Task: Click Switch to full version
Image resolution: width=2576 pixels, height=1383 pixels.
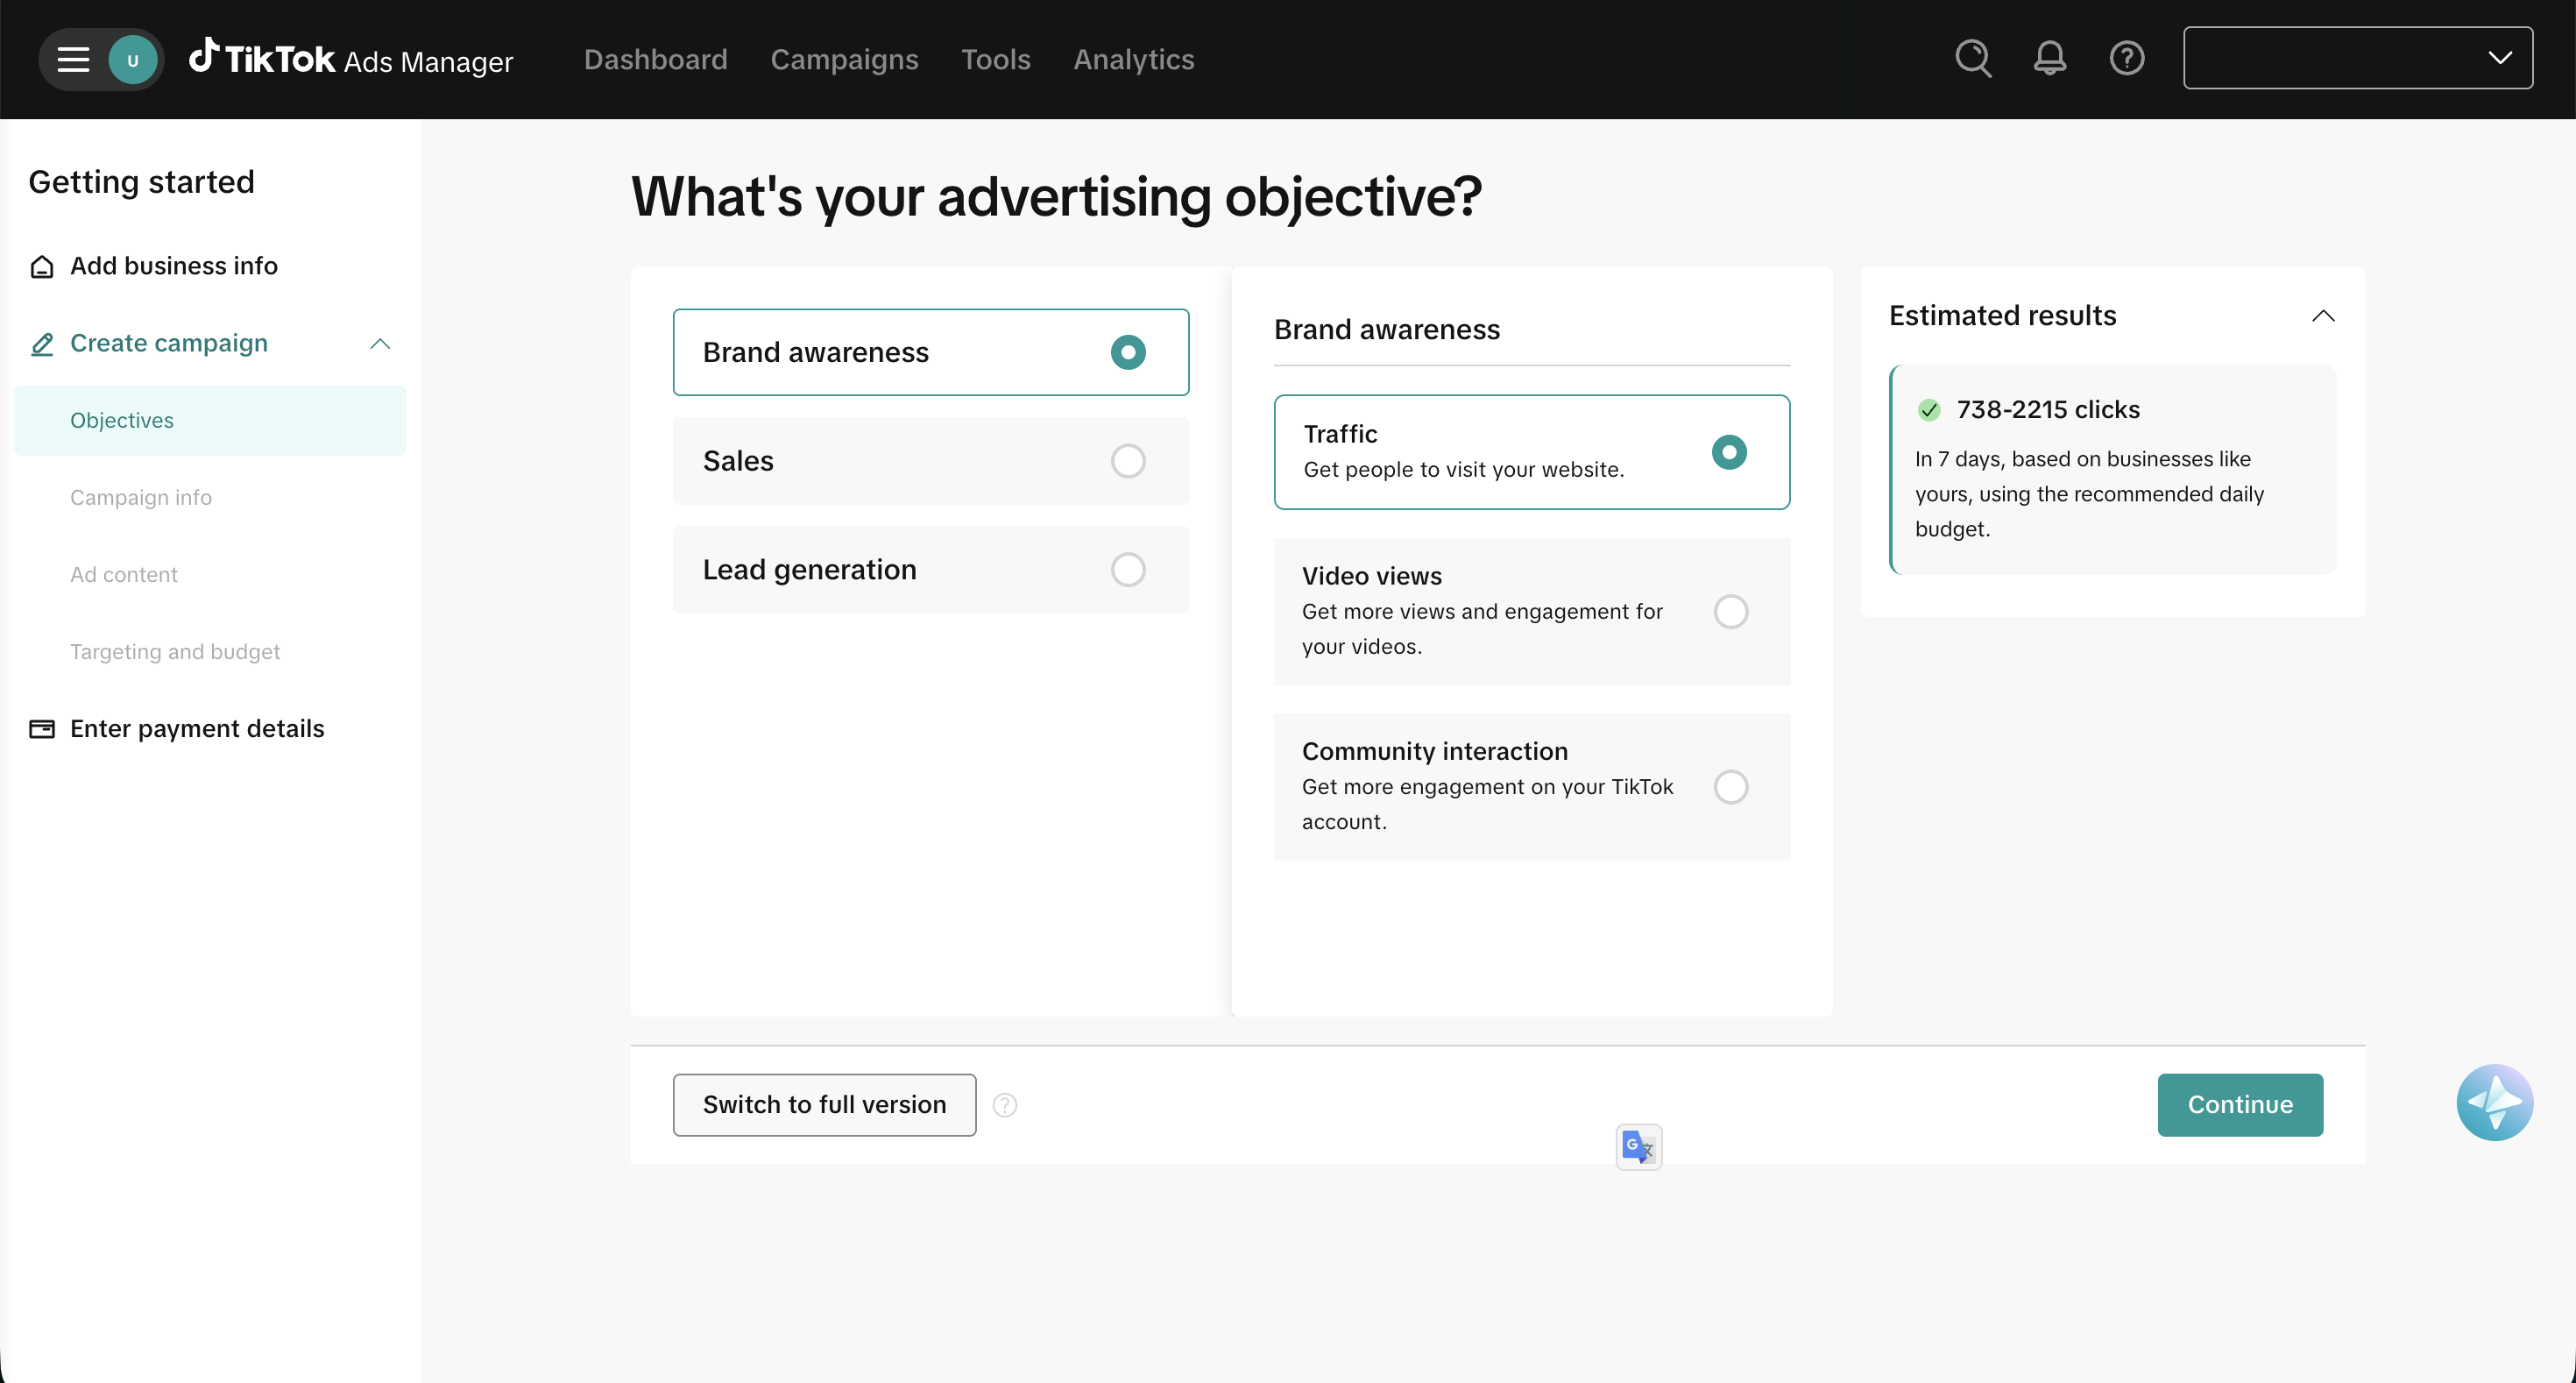Action: click(823, 1105)
